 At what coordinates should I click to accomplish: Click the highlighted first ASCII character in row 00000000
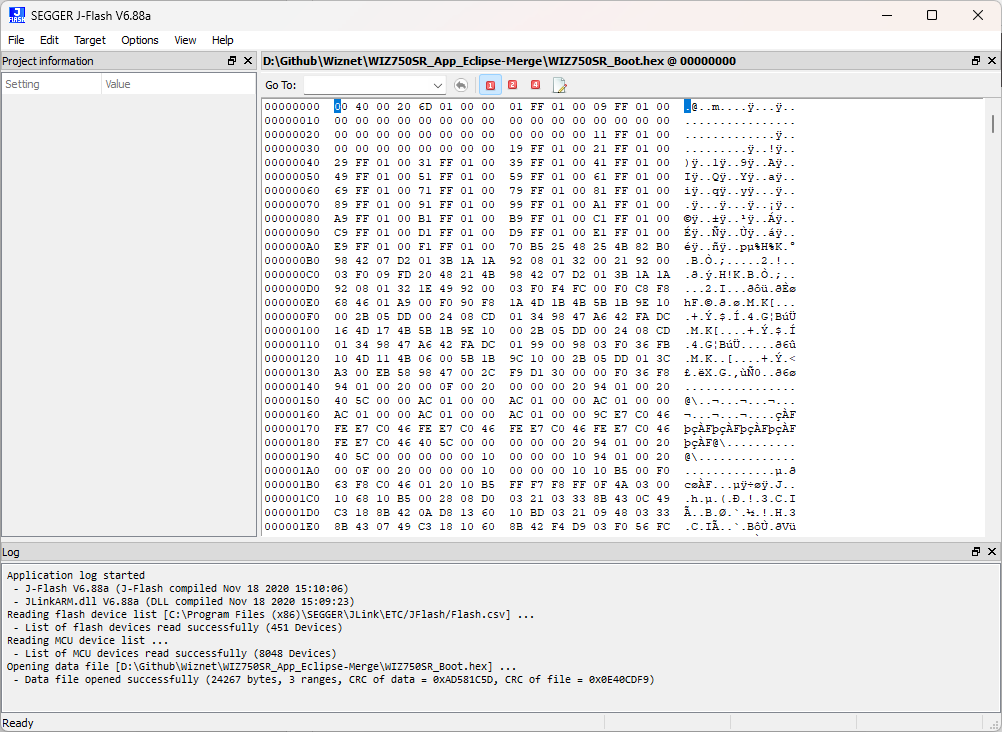tap(688, 107)
